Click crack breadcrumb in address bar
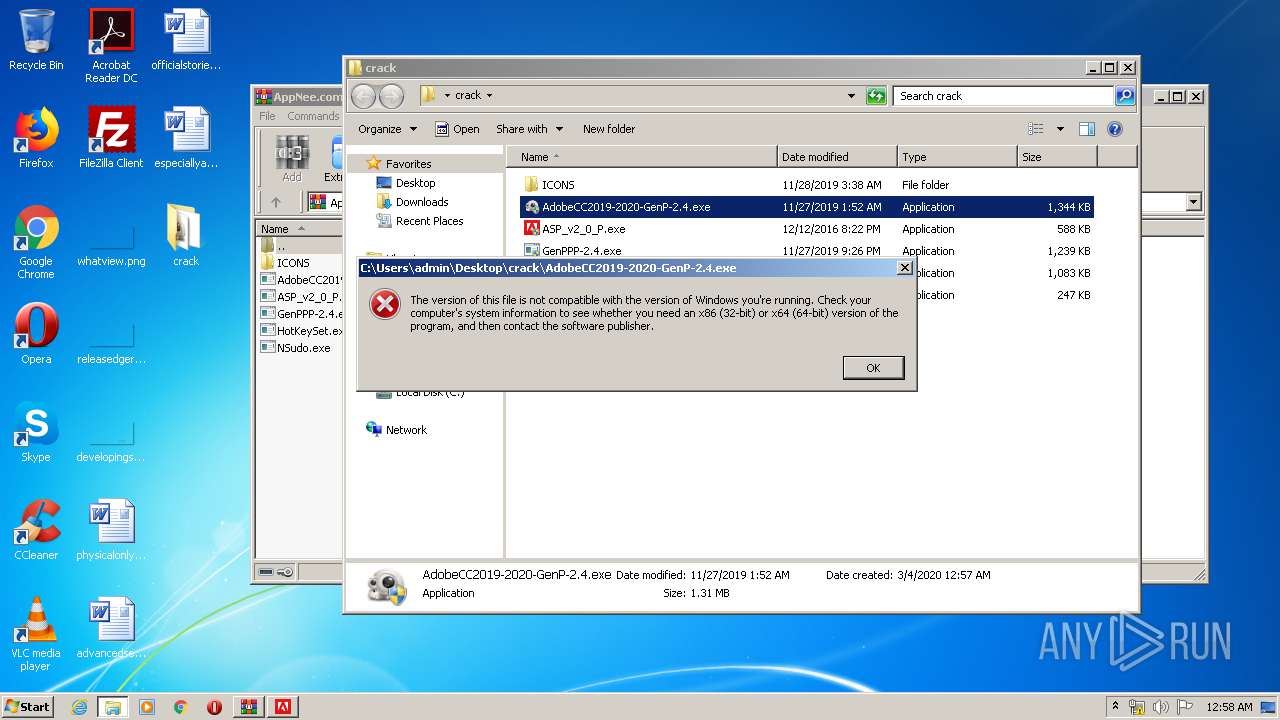Viewport: 1280px width, 720px height. click(468, 96)
